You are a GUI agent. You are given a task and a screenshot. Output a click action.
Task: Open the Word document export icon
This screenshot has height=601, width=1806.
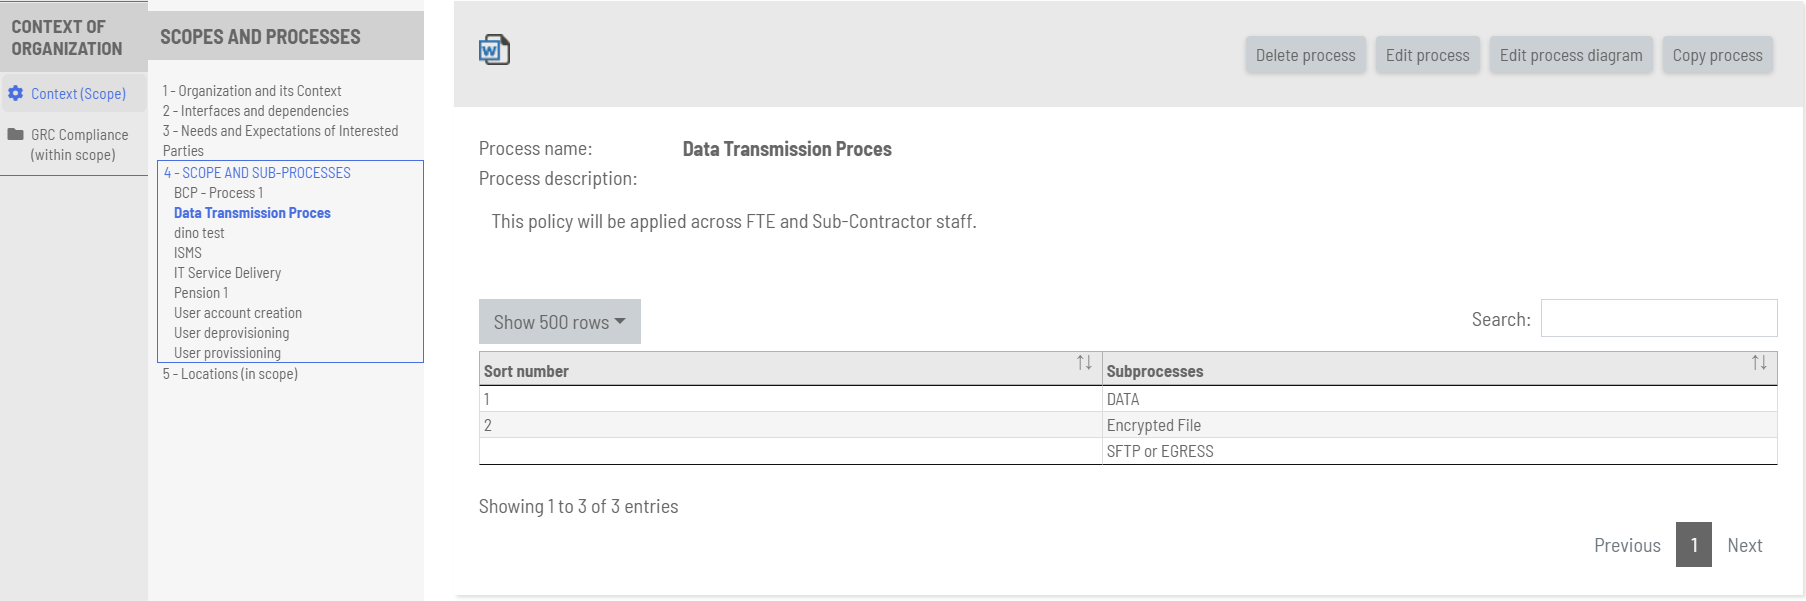[497, 48]
